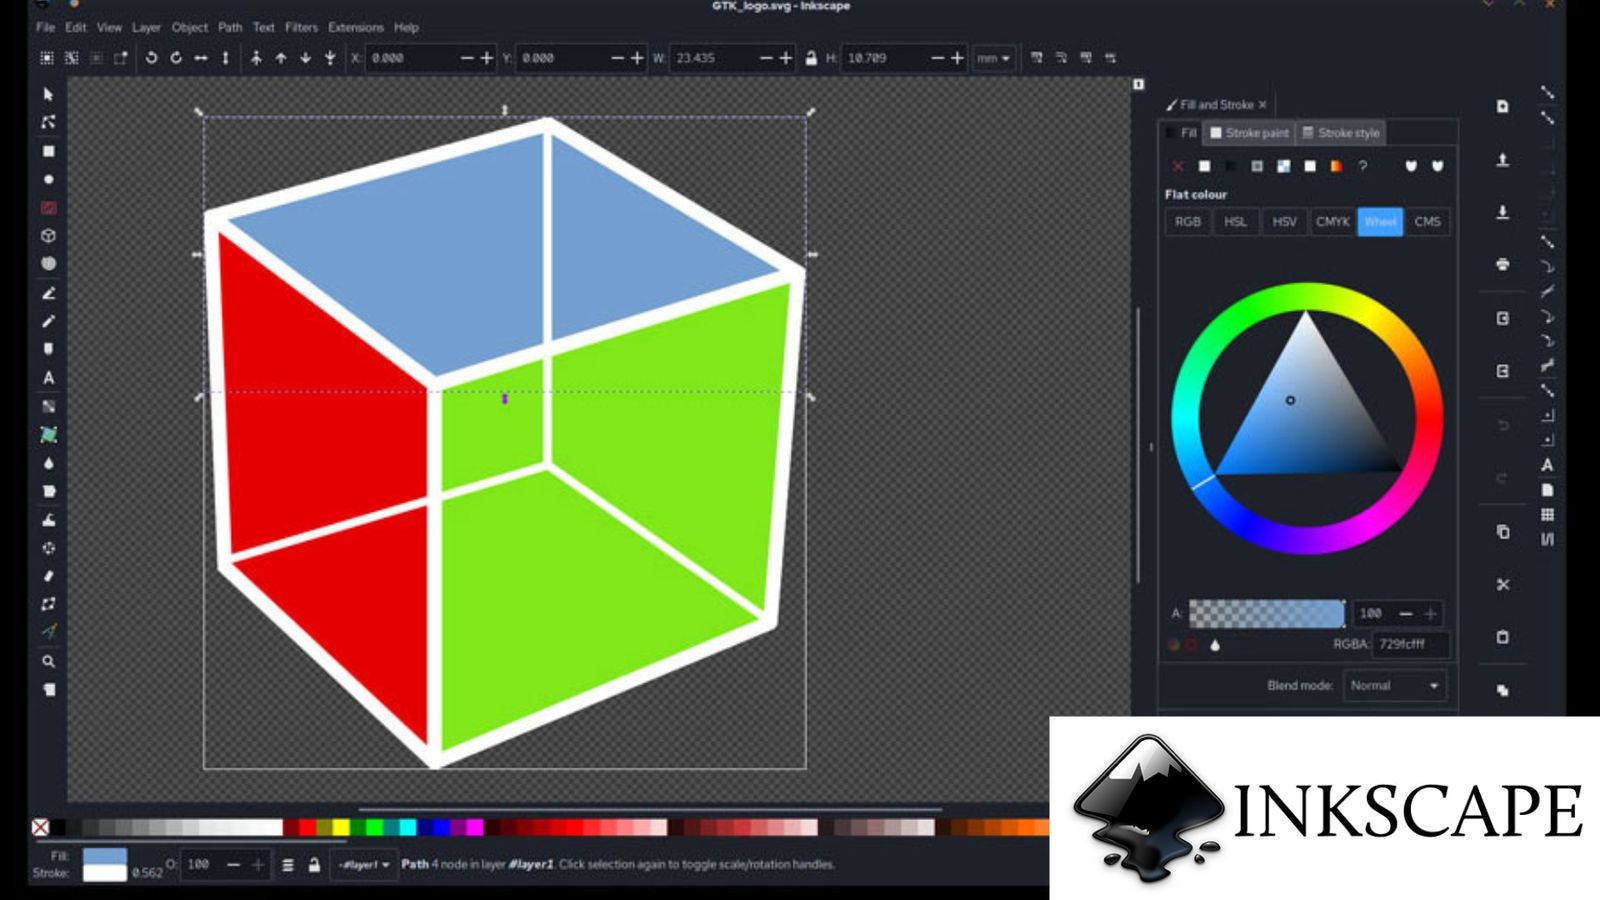Screen dimensions: 1600x900
Task: Select the CMYK colour mode
Action: [x=1334, y=221]
